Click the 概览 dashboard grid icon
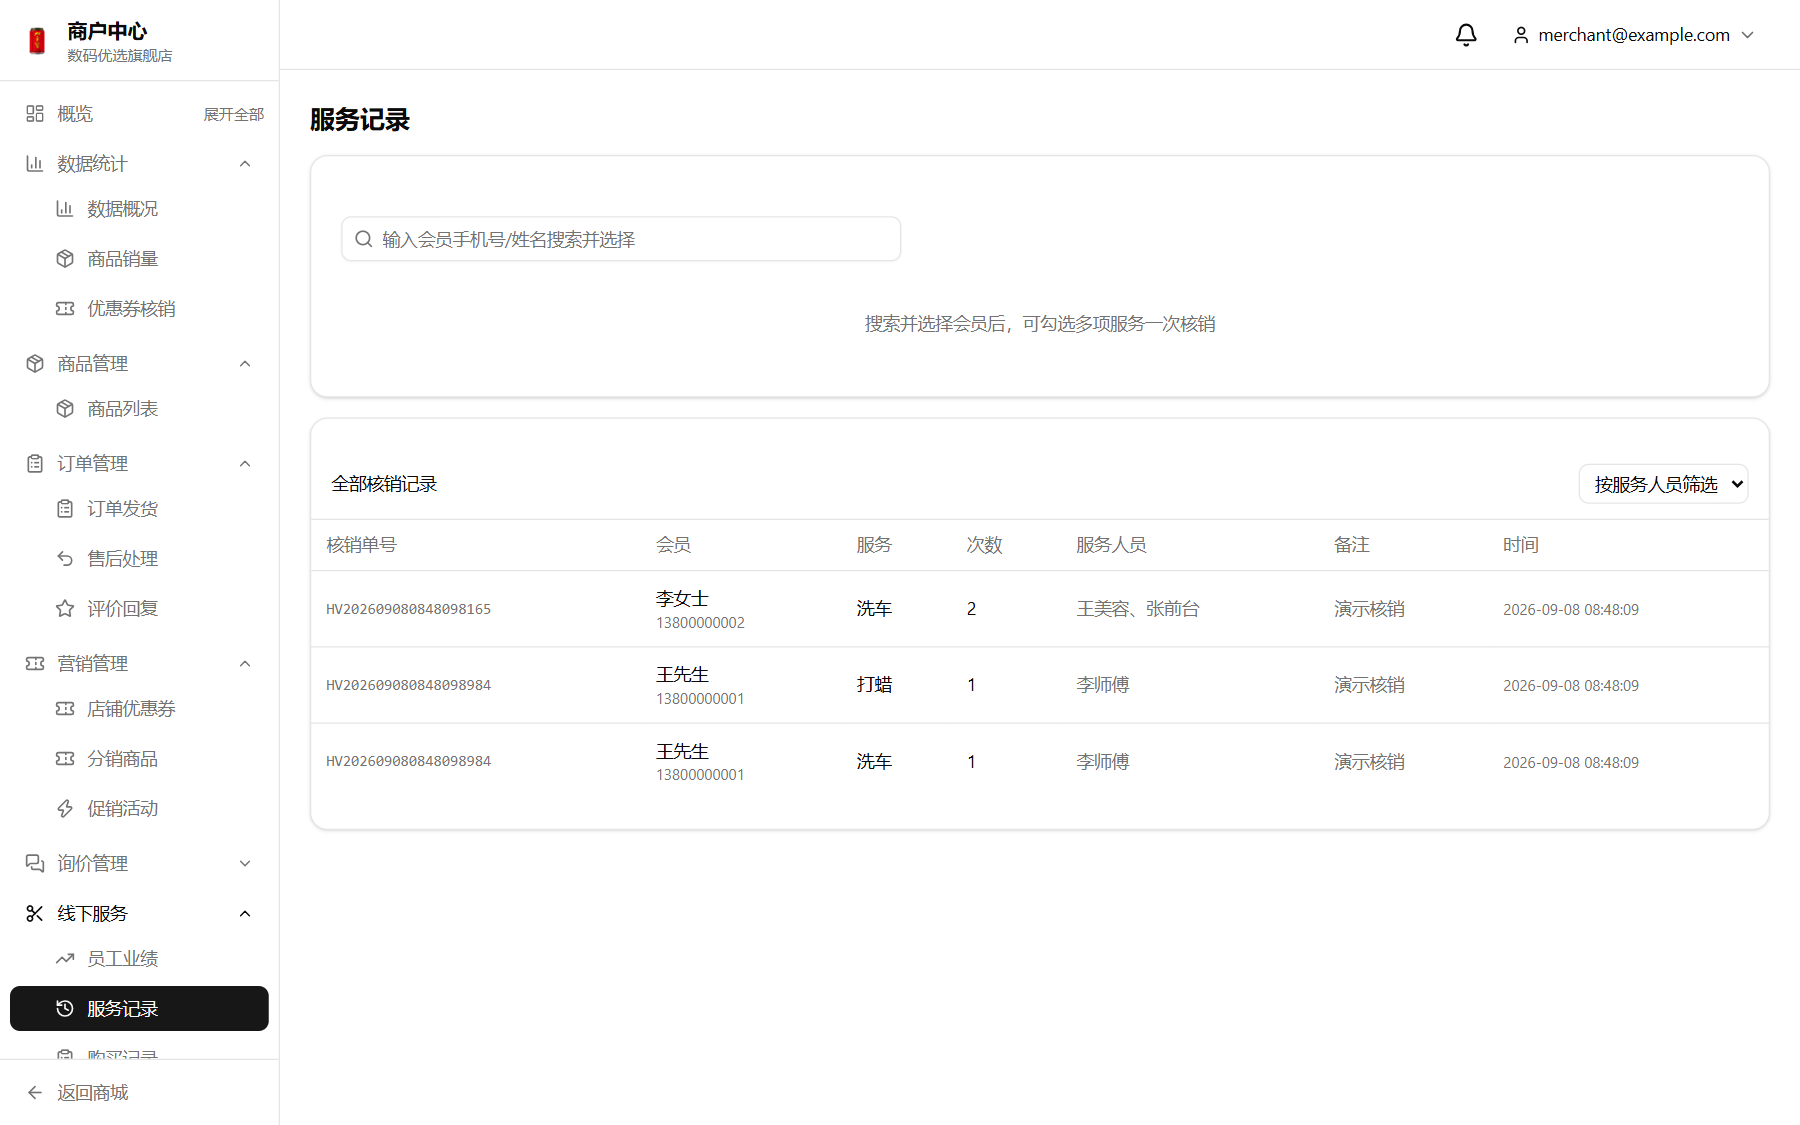The width and height of the screenshot is (1800, 1125). [35, 114]
